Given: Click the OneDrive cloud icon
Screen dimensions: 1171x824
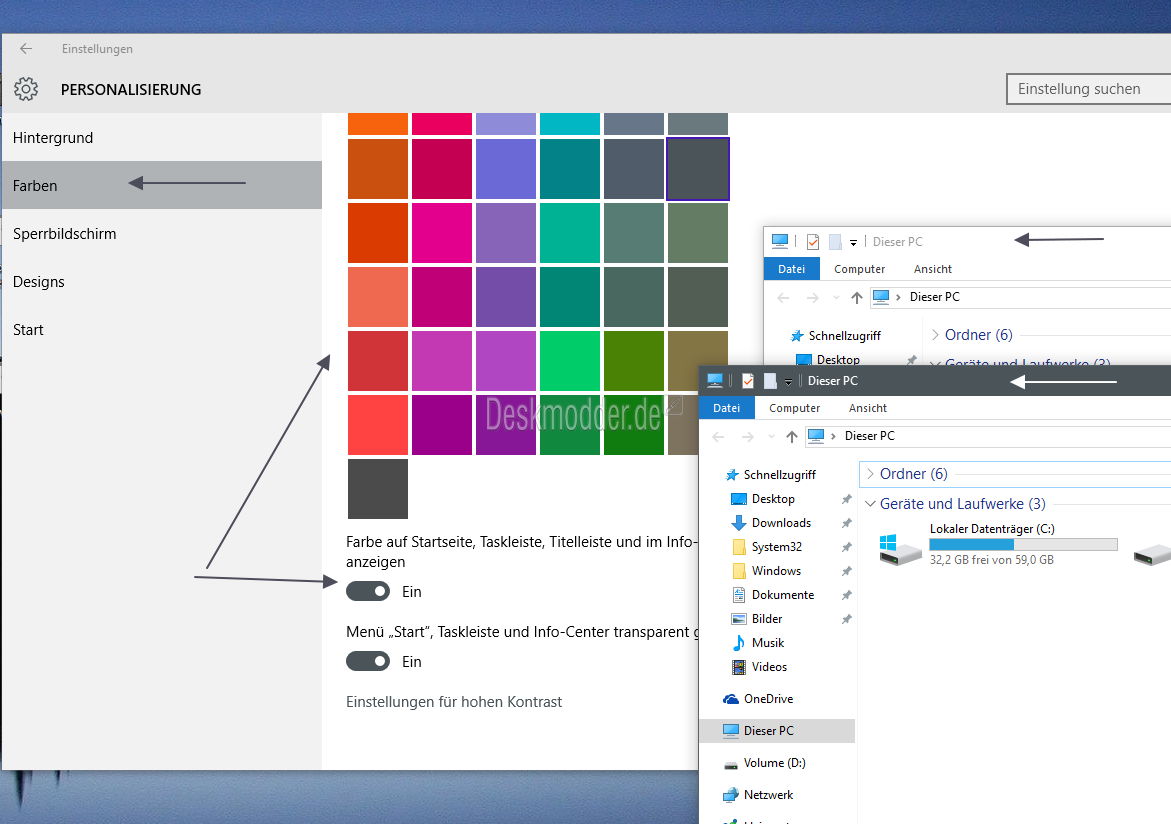Looking at the screenshot, I should tap(730, 699).
